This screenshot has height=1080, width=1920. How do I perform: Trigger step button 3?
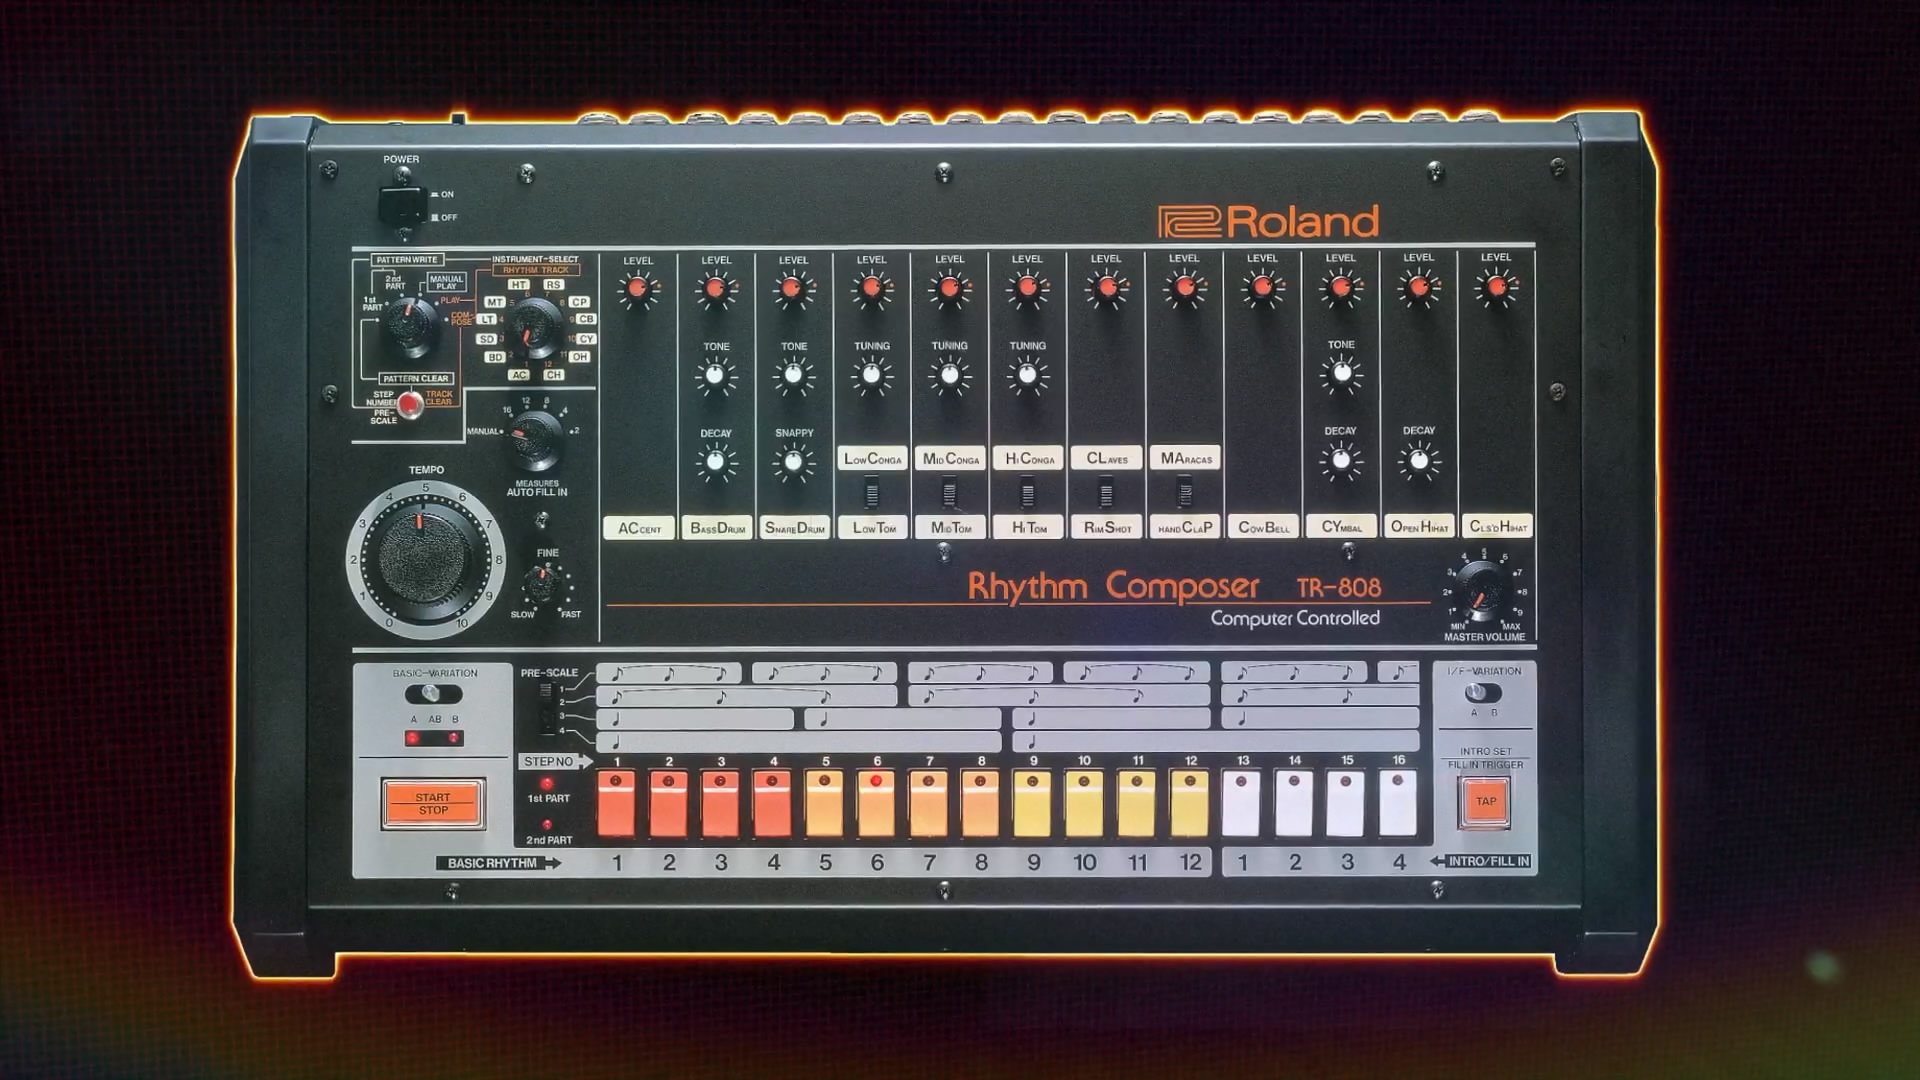click(720, 803)
